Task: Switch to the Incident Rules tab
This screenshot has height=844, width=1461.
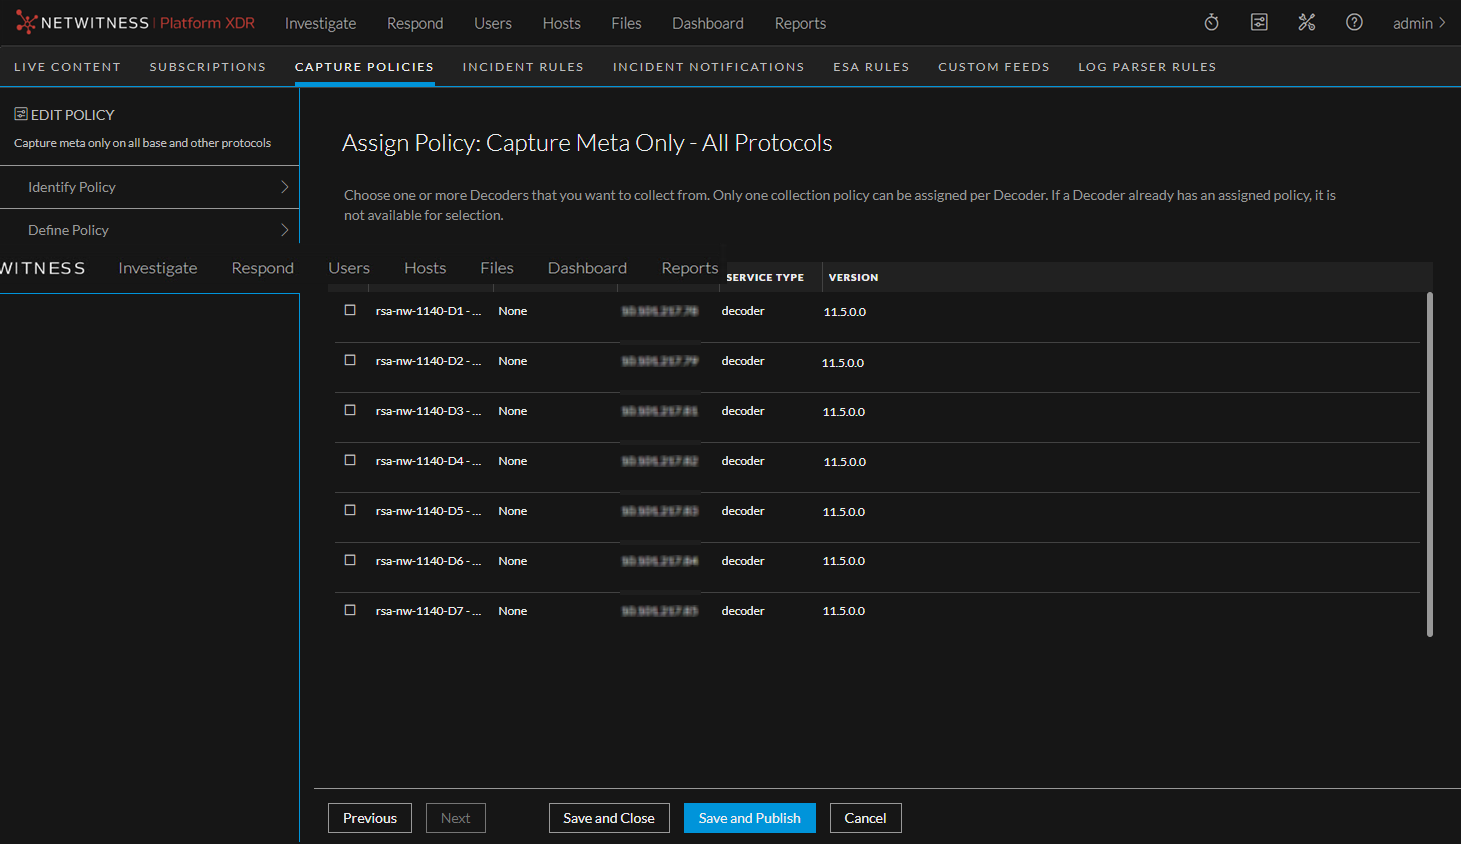Action: 523,66
